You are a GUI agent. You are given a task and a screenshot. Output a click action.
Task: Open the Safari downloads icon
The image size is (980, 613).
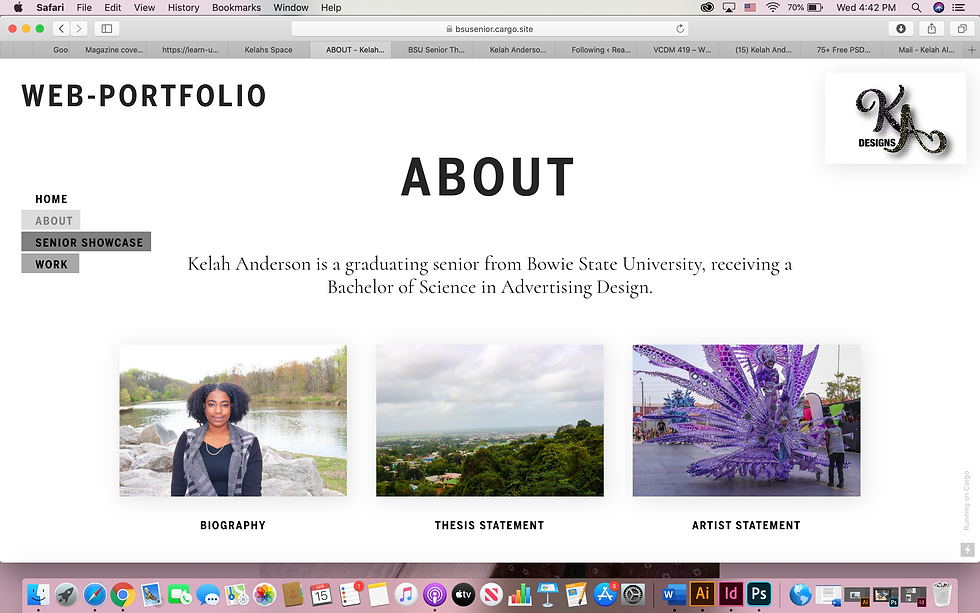pyautogui.click(x=901, y=29)
